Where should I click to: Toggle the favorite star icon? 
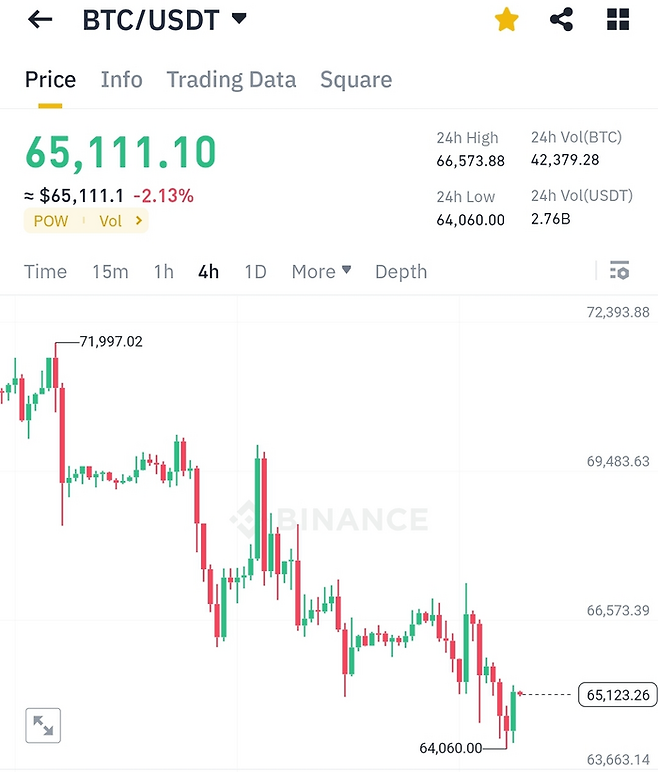click(x=506, y=19)
